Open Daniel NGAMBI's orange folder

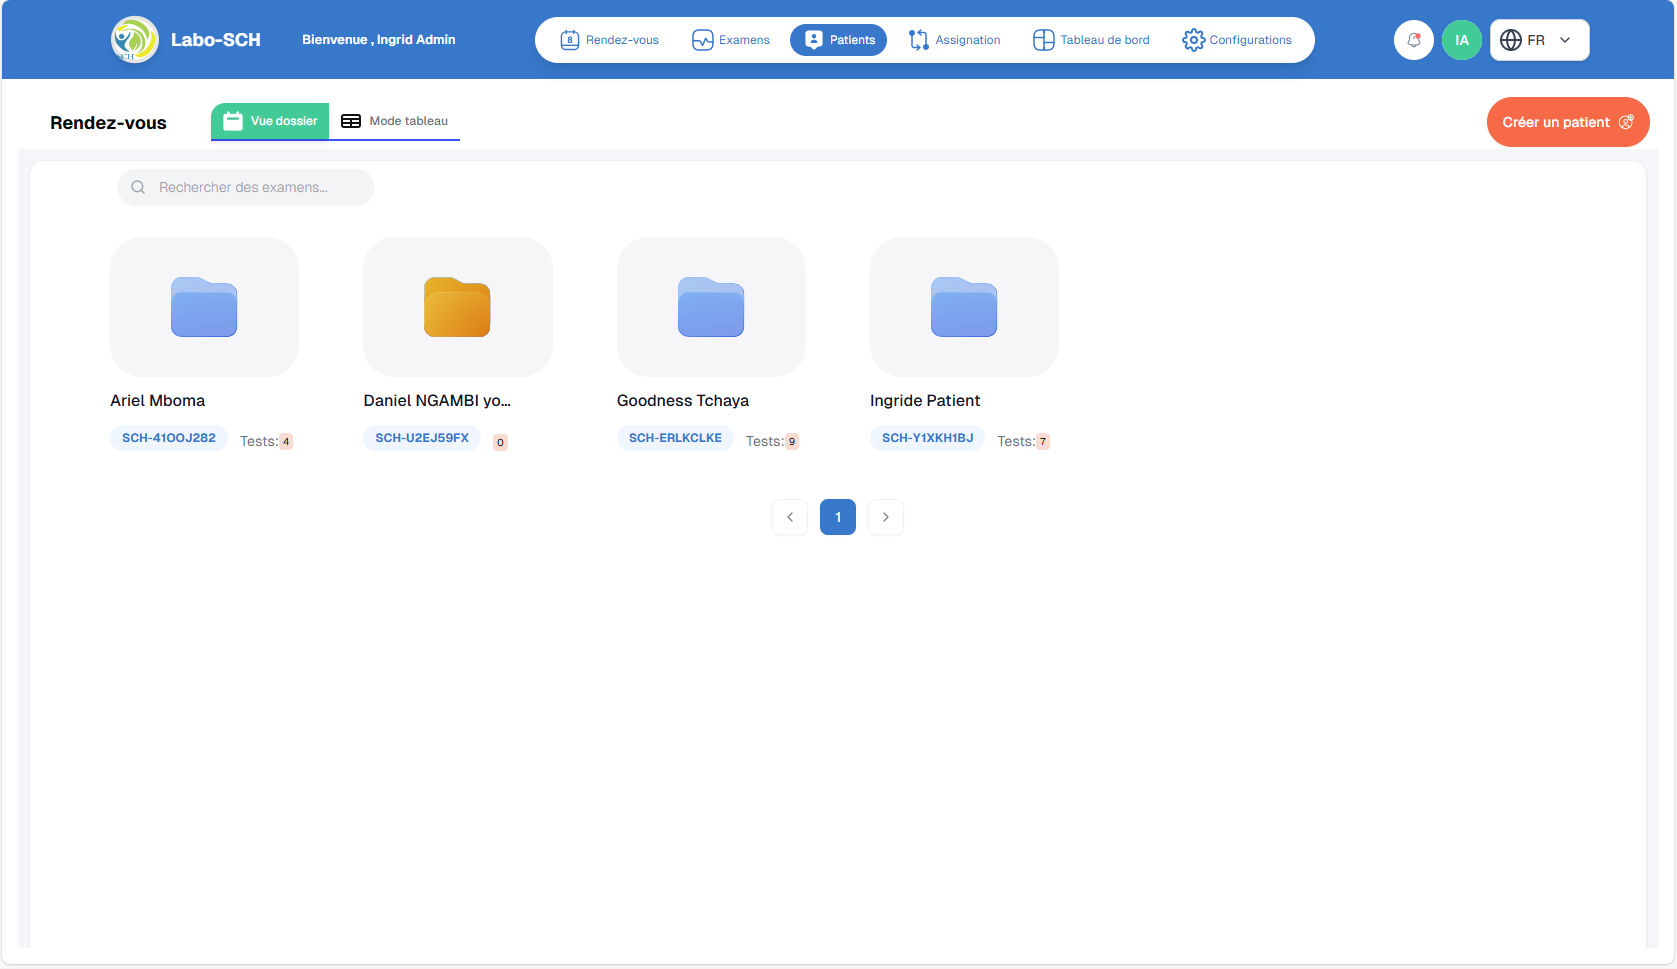click(457, 307)
